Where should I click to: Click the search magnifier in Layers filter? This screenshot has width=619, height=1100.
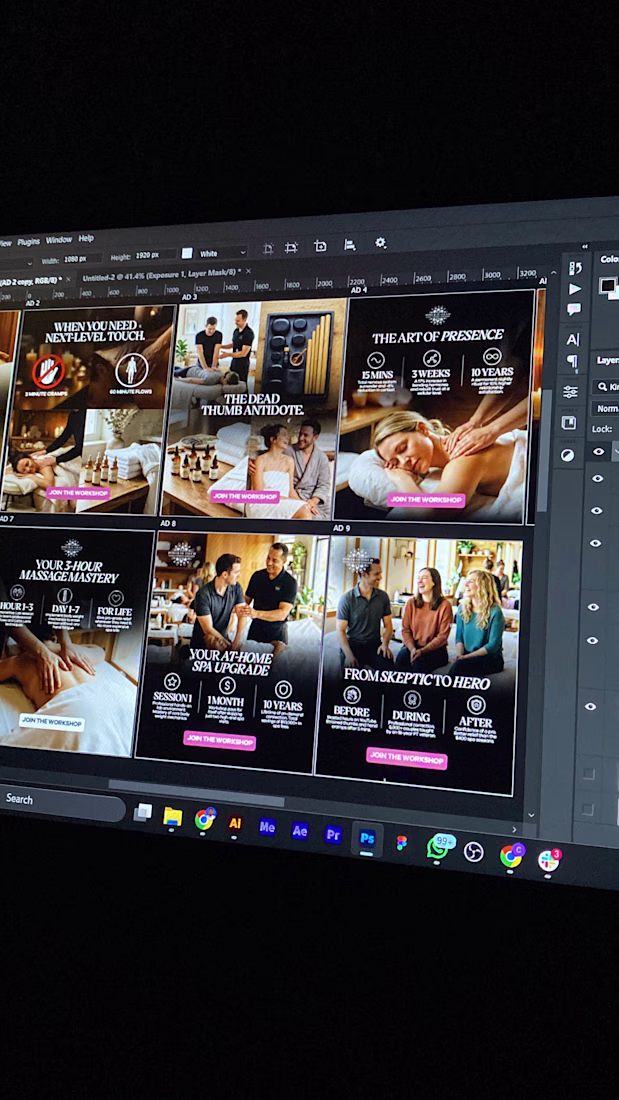[x=603, y=387]
